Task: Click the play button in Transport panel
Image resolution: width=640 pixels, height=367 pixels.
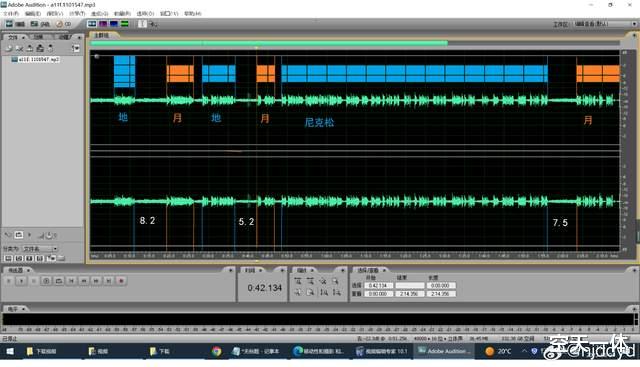Action: pos(21,281)
